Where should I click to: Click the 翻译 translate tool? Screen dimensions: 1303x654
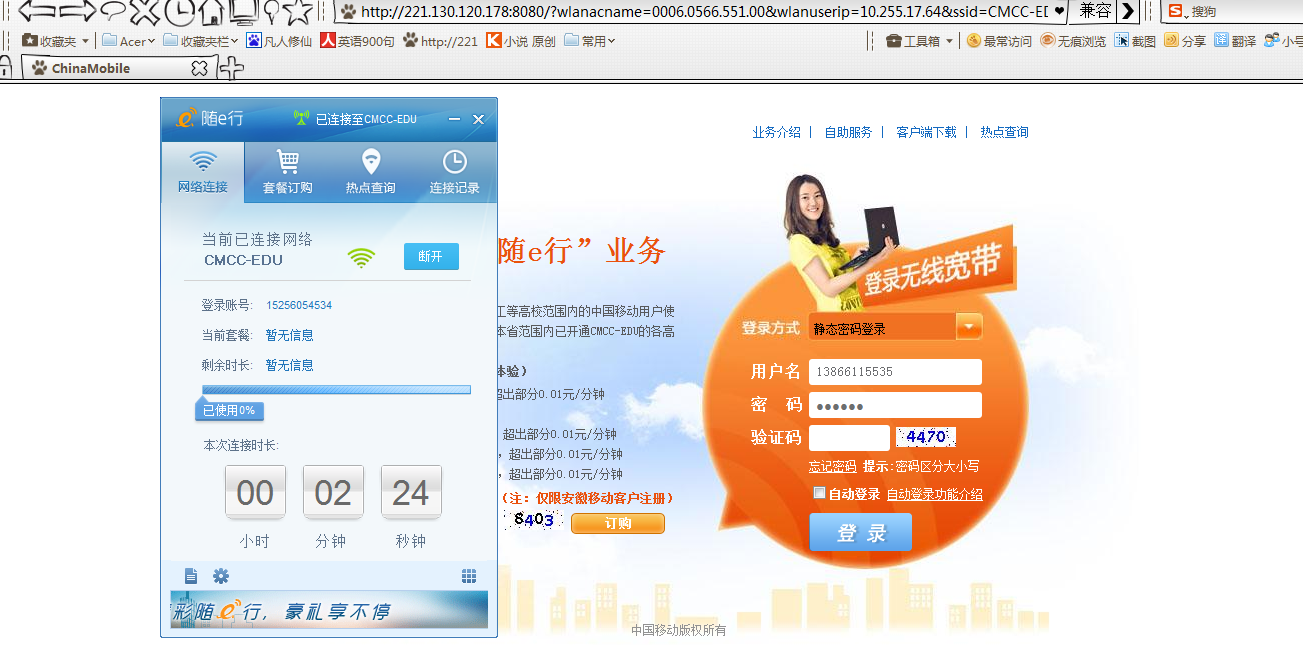(1235, 41)
